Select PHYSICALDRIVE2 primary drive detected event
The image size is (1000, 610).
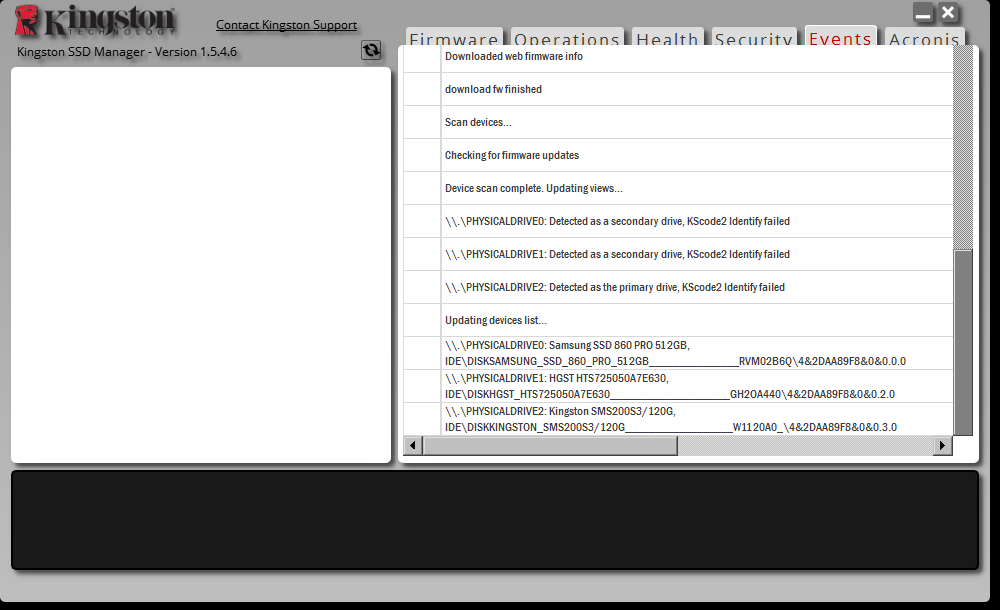[678, 287]
